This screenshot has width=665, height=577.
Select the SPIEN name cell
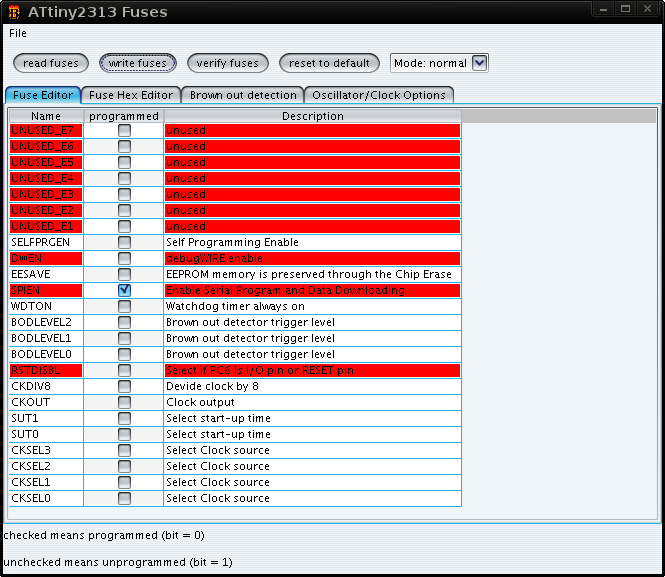(46, 290)
